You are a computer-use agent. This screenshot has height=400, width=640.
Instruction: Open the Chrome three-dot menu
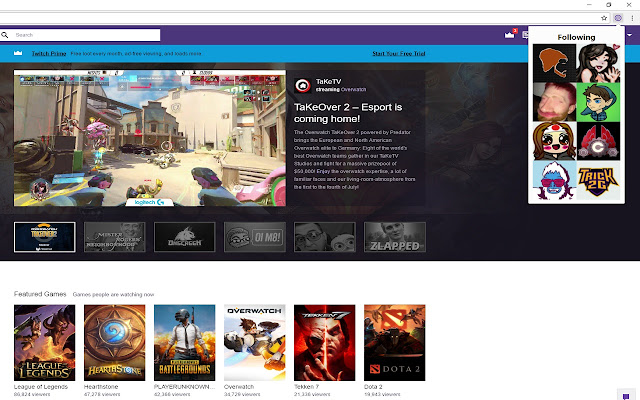632,18
